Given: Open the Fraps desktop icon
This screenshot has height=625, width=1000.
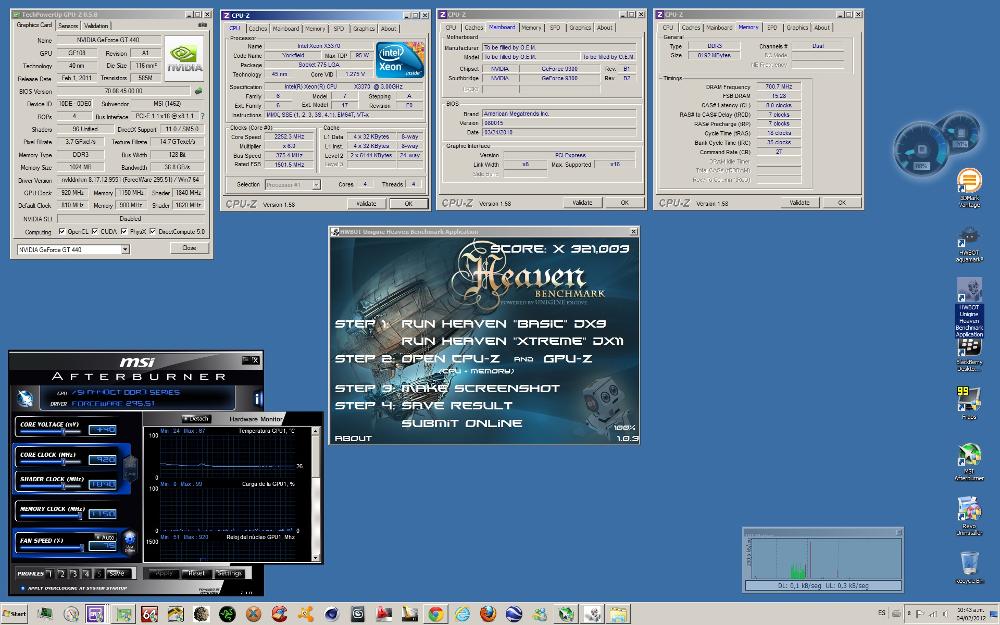Looking at the screenshot, I should pyautogui.click(x=969, y=402).
